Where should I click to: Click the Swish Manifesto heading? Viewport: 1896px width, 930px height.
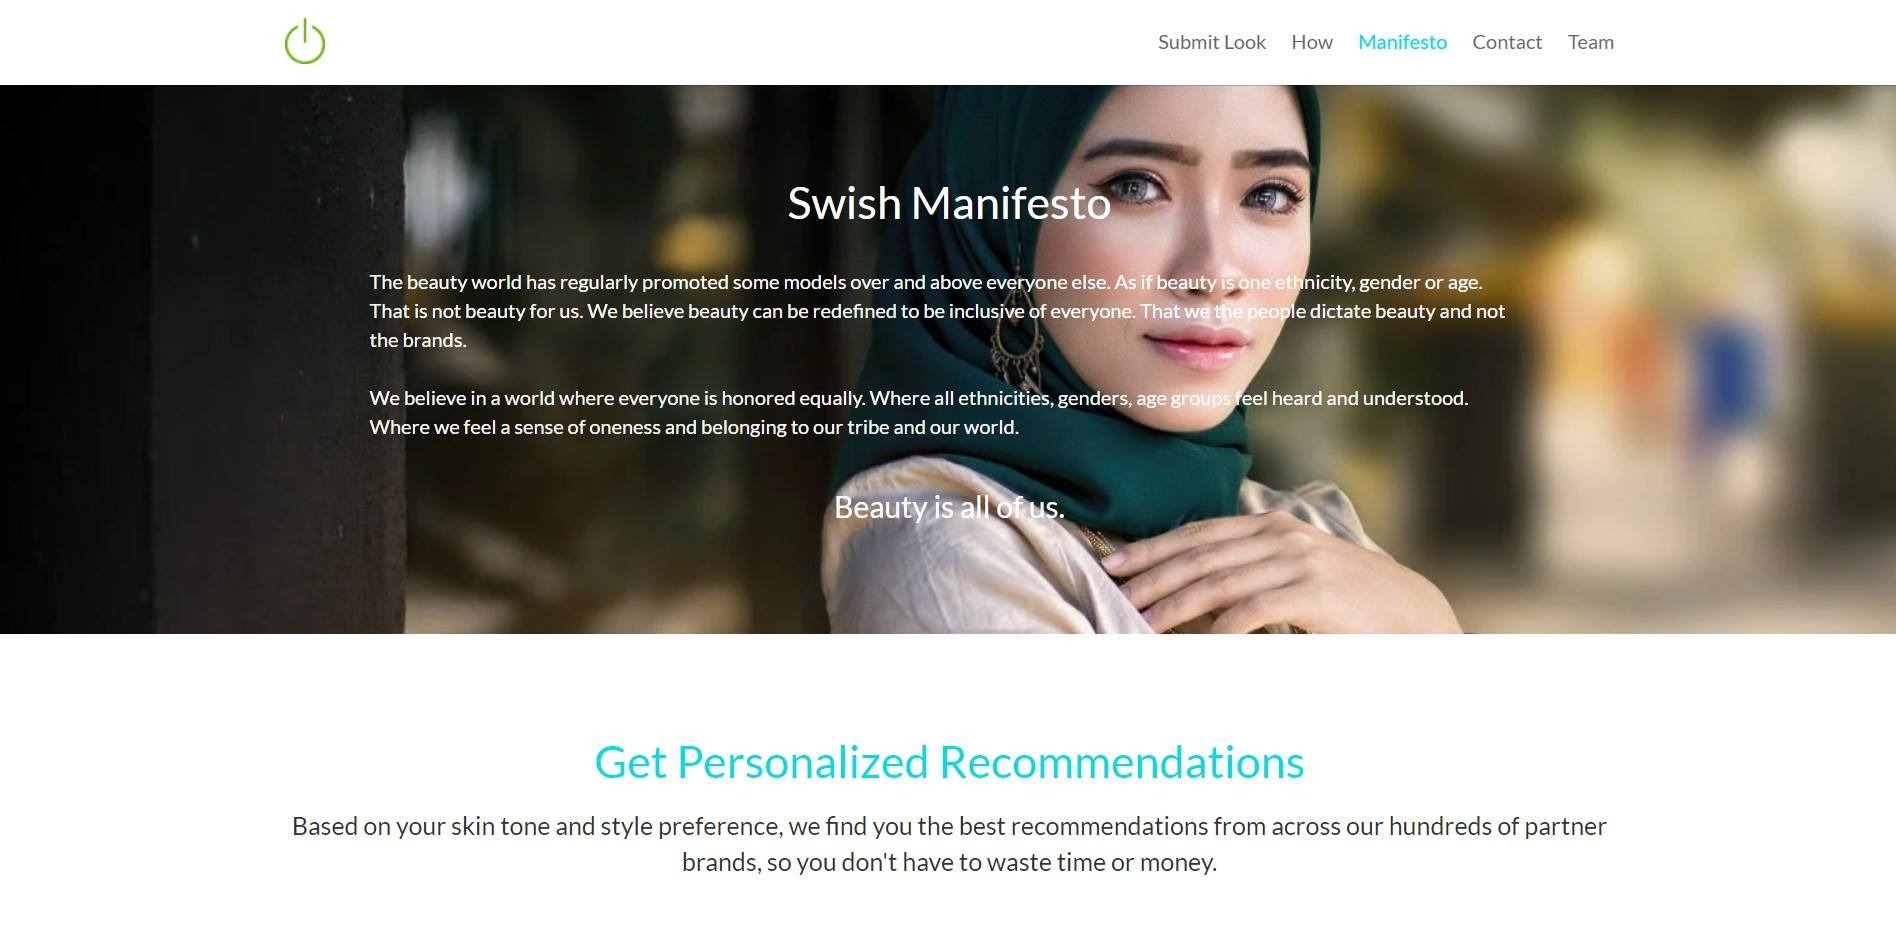949,203
